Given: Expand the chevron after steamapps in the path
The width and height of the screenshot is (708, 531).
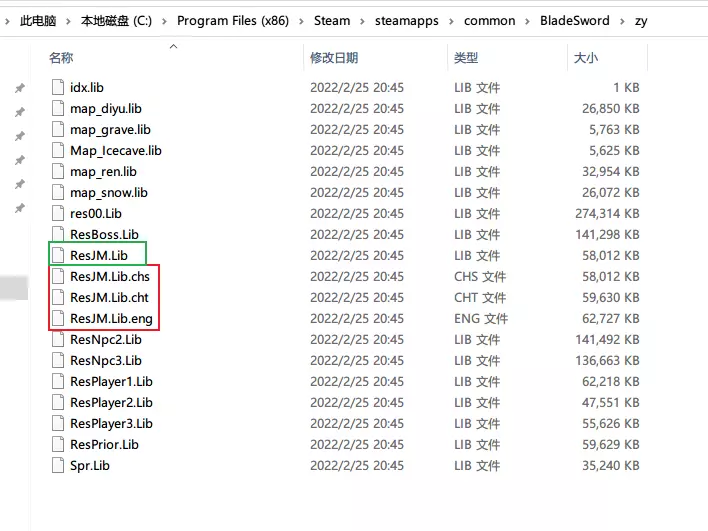Looking at the screenshot, I should (x=451, y=21).
